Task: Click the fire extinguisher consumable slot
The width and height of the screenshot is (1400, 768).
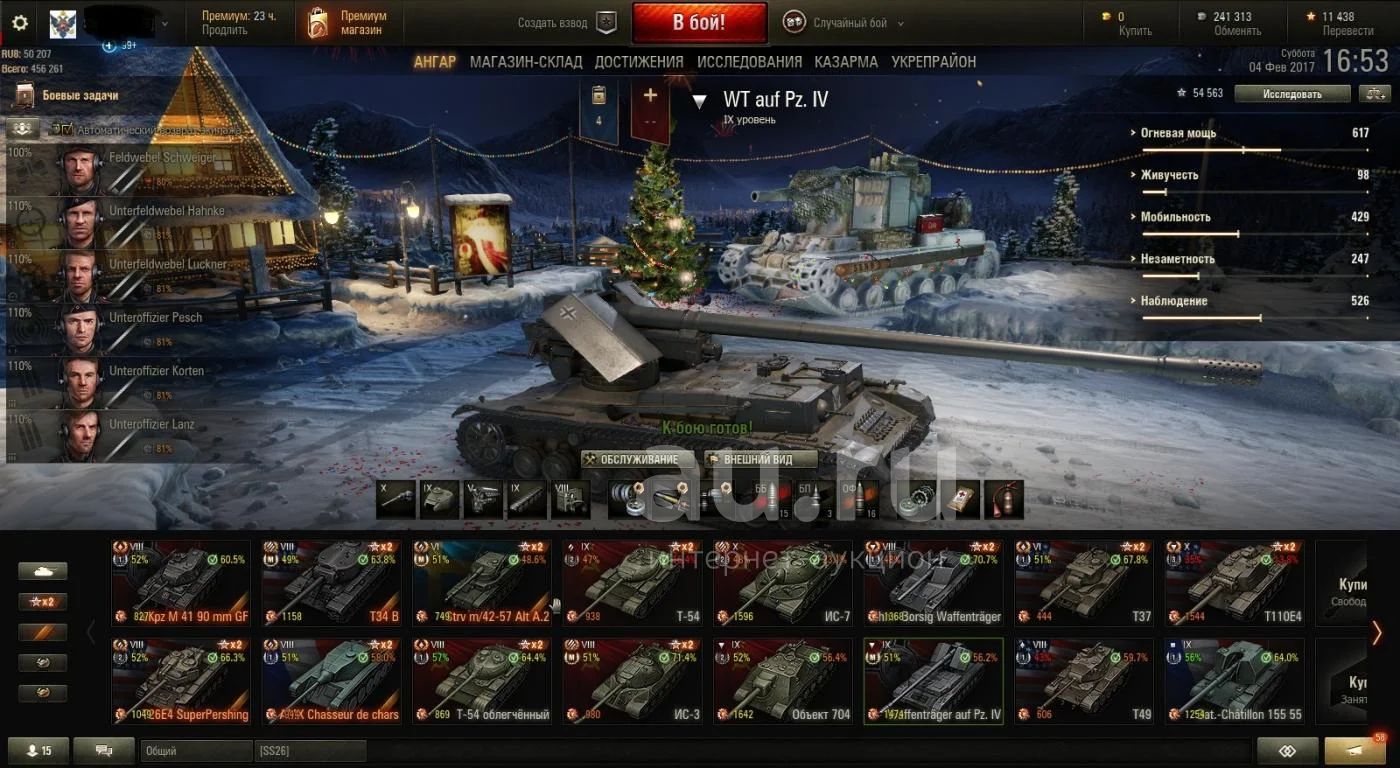Action: coord(1004,499)
